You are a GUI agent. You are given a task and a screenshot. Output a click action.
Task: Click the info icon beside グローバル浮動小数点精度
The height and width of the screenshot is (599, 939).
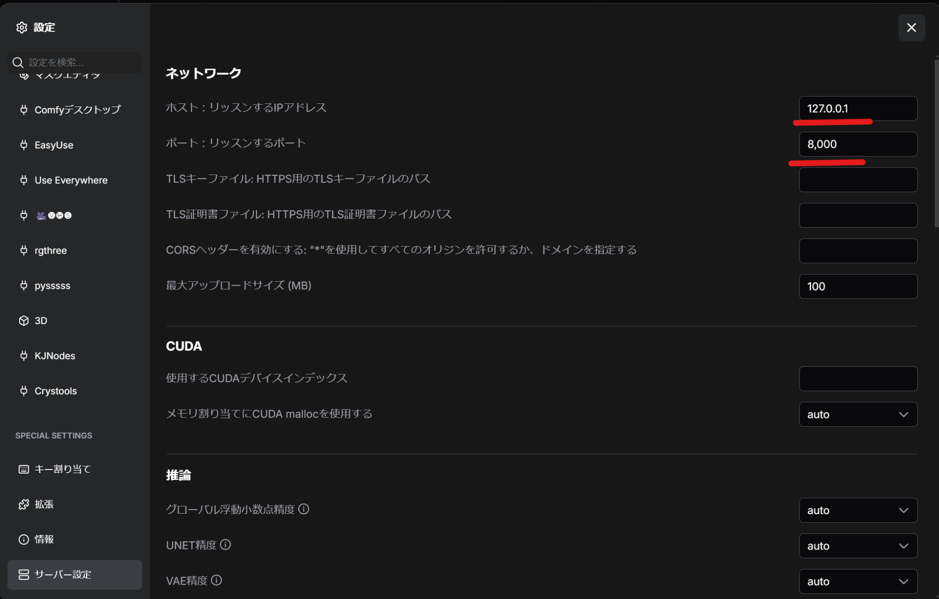(304, 509)
